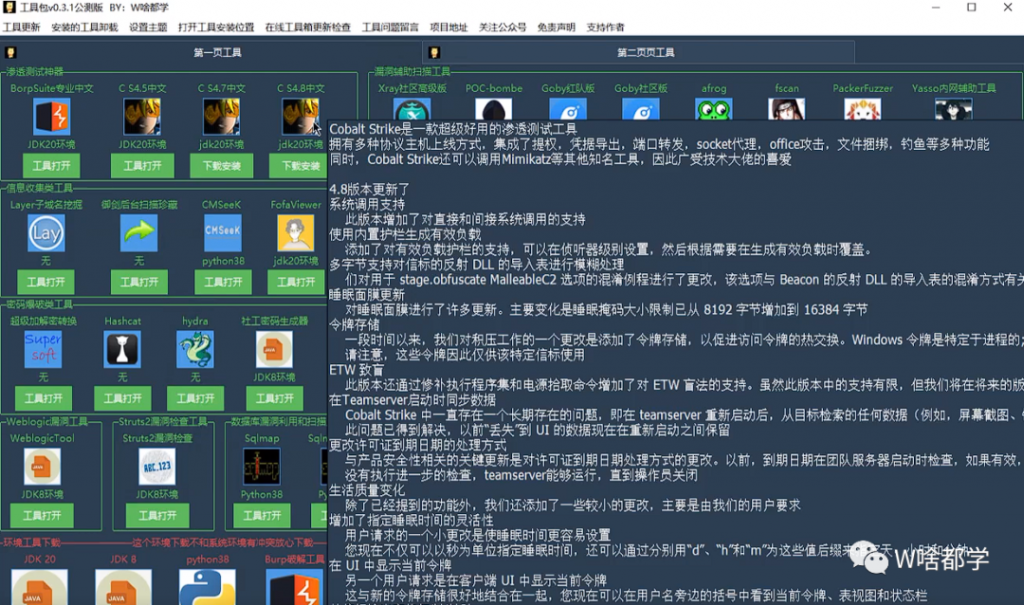Screen dimensions: 1024x605
Task: Click 工具打开 button under CMSeeK
Action: tap(223, 282)
